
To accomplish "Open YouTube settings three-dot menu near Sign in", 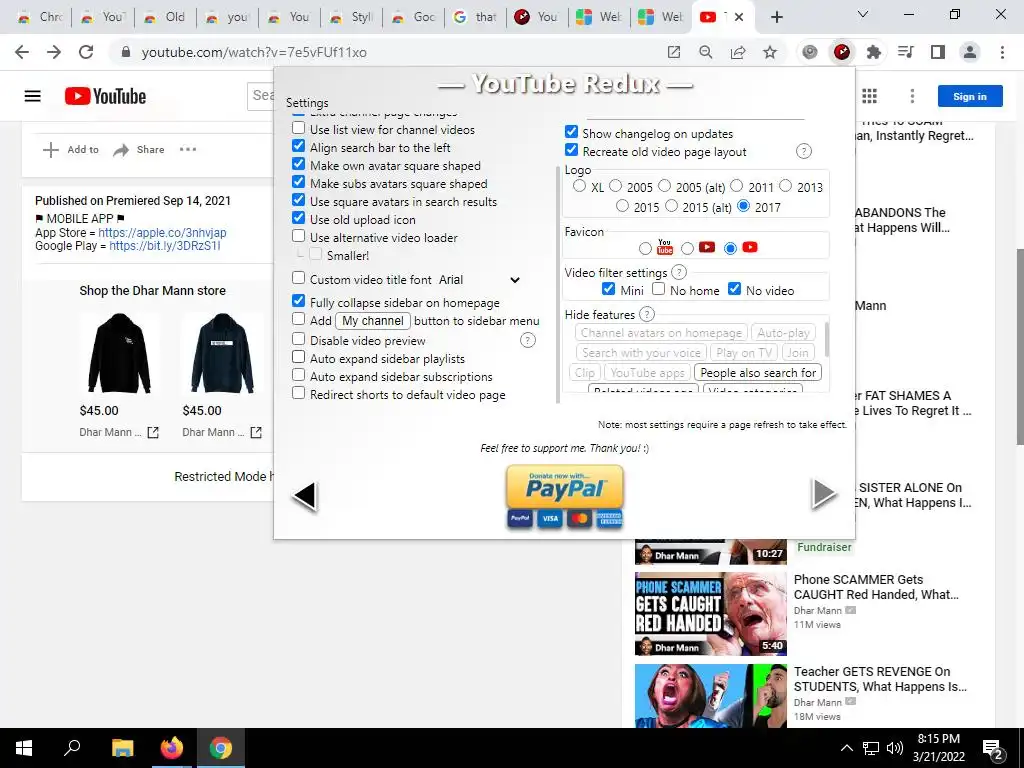I will point(912,97).
